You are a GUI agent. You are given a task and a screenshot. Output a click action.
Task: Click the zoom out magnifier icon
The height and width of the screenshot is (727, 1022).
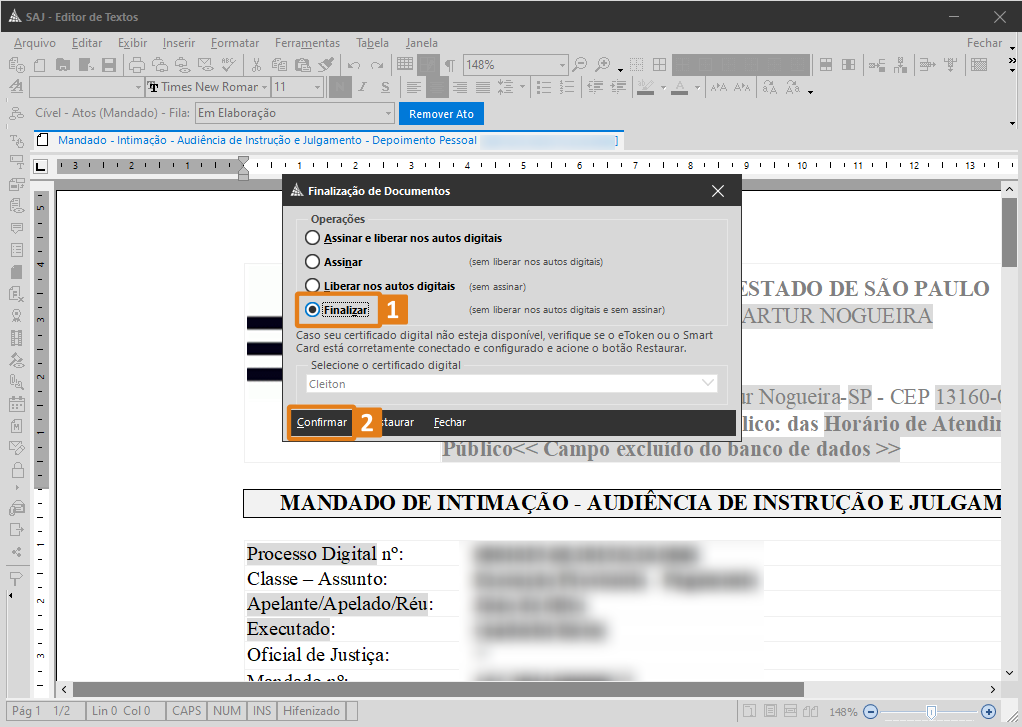click(579, 65)
